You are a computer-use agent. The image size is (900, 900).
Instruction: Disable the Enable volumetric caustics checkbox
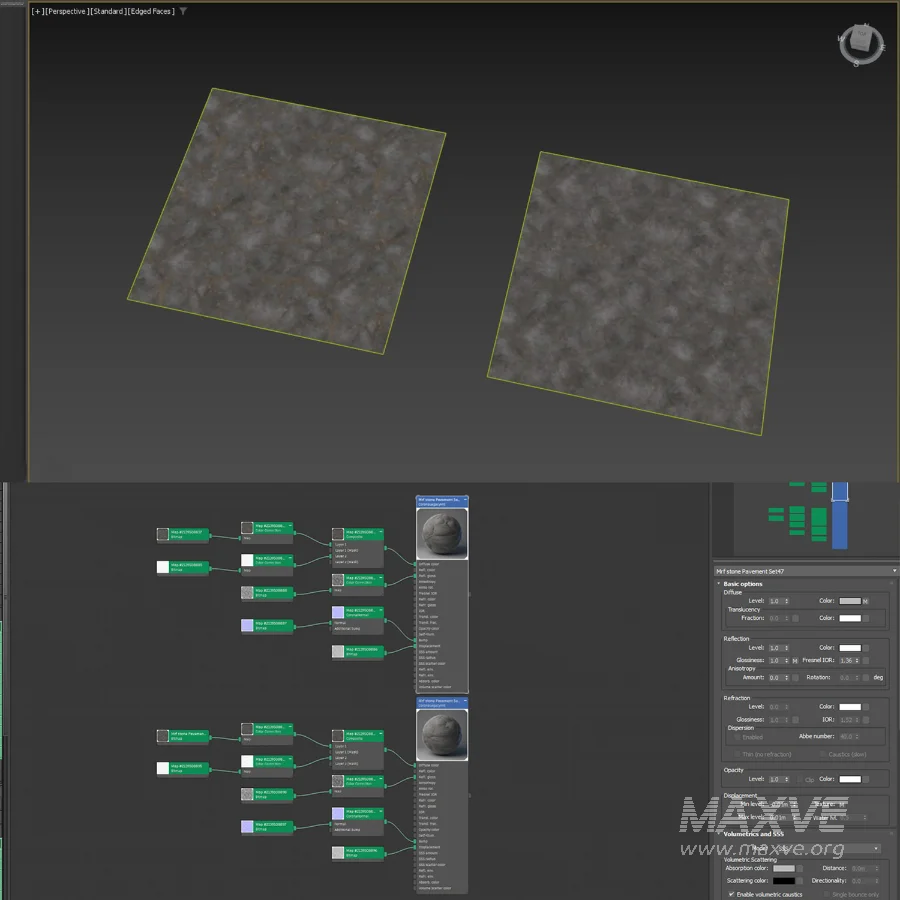(731, 894)
